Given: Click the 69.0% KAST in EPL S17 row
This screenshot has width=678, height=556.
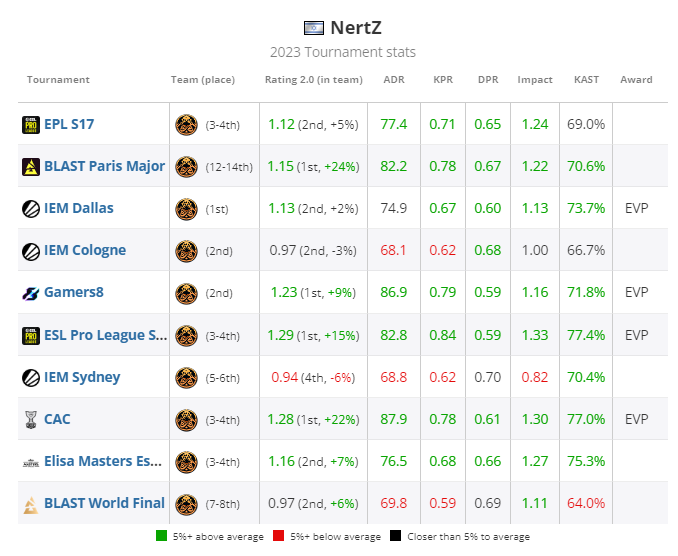Looking at the screenshot, I should [586, 125].
